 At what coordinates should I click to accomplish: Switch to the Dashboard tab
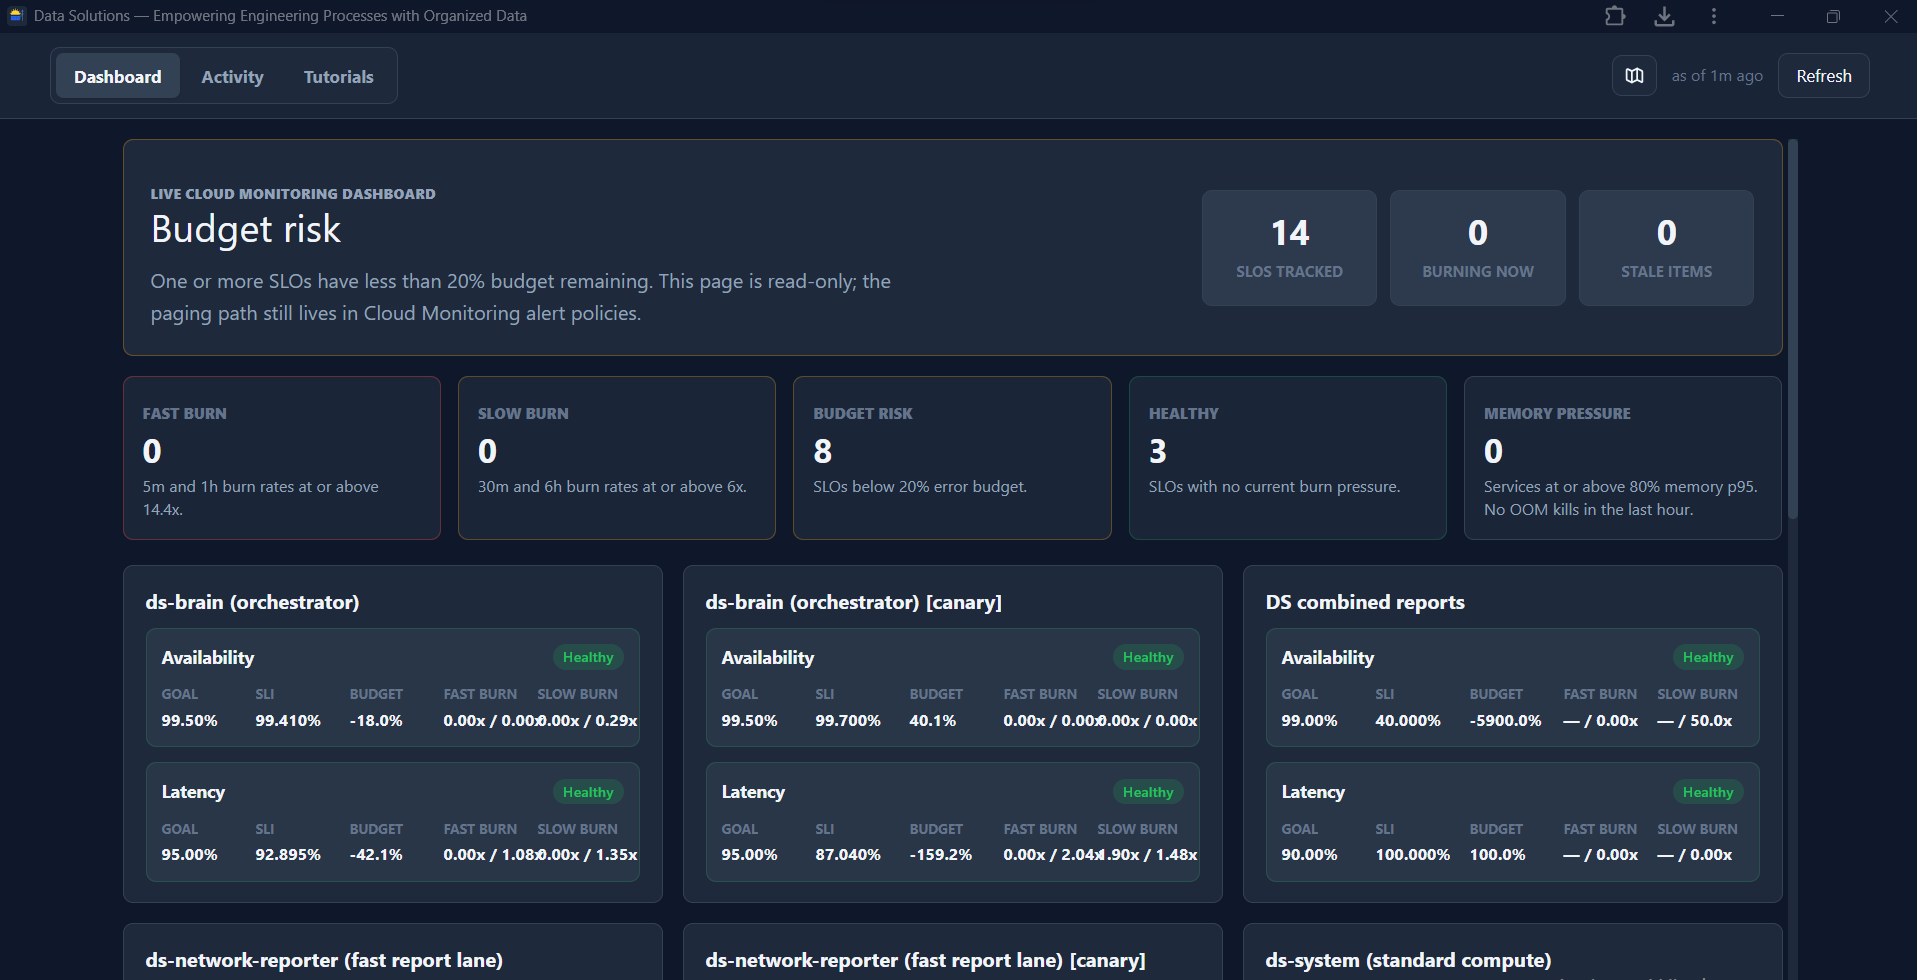[x=117, y=77]
